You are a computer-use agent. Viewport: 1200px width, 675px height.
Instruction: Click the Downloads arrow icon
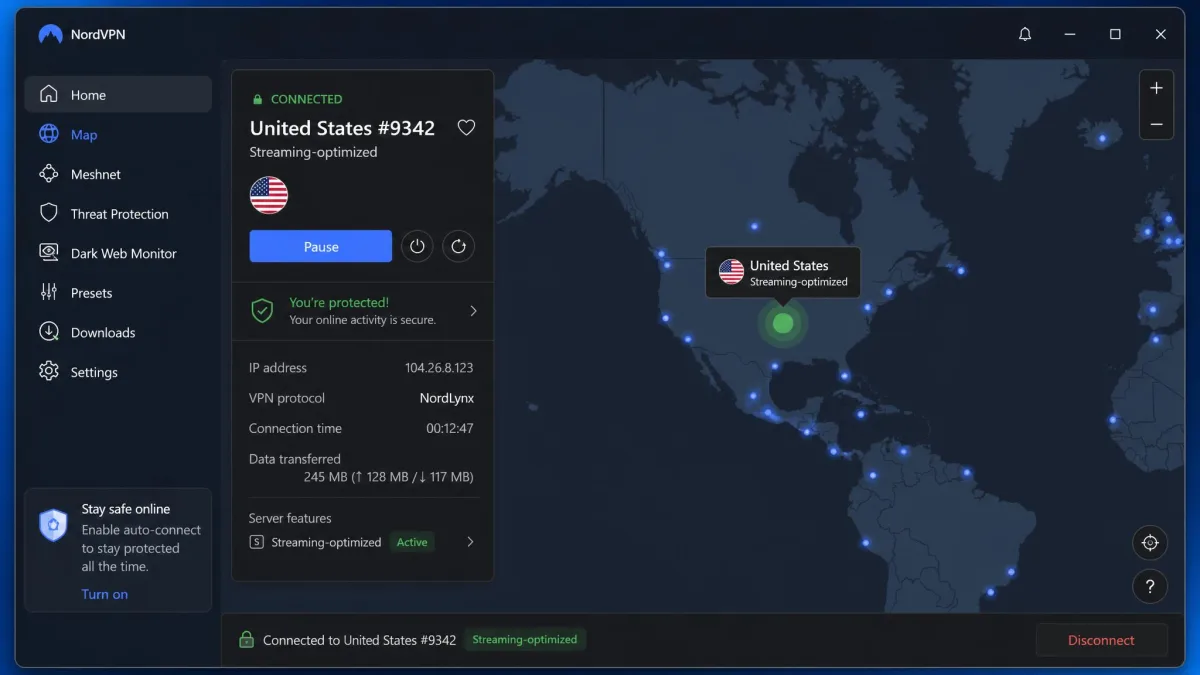coord(48,332)
